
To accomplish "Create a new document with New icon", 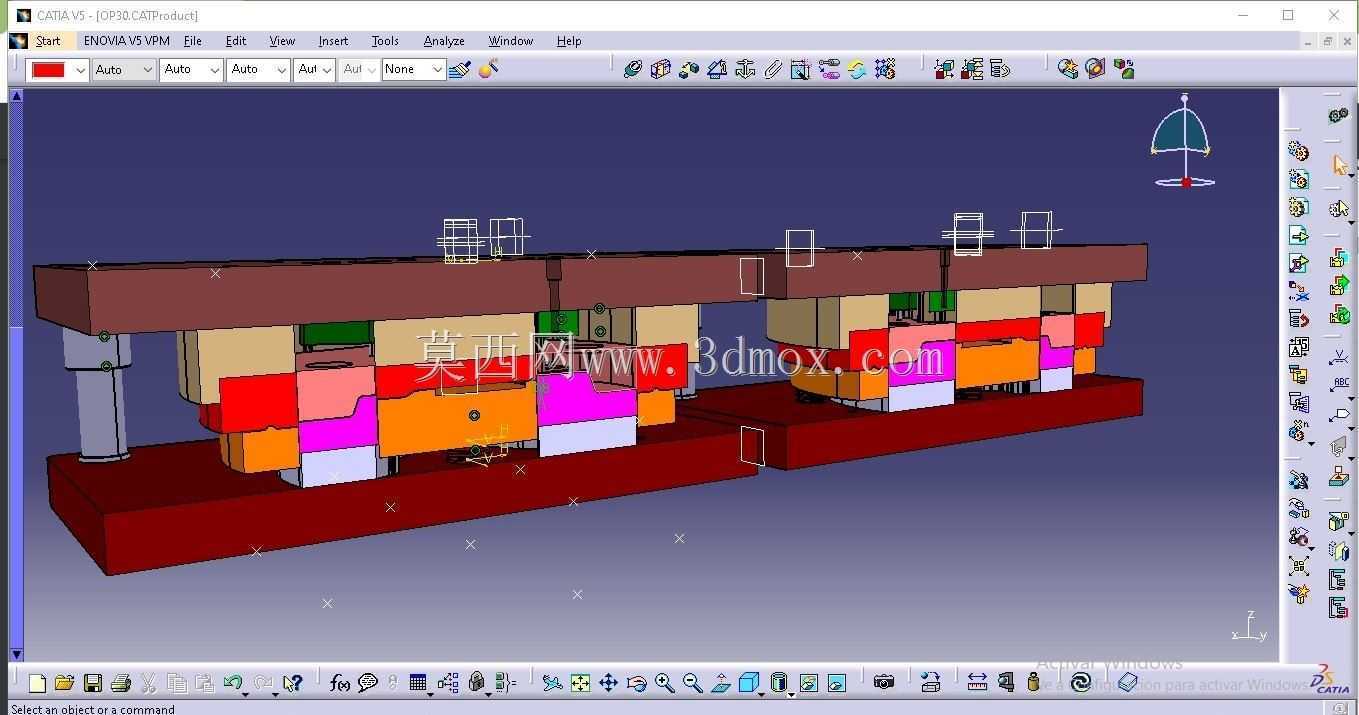I will (37, 683).
